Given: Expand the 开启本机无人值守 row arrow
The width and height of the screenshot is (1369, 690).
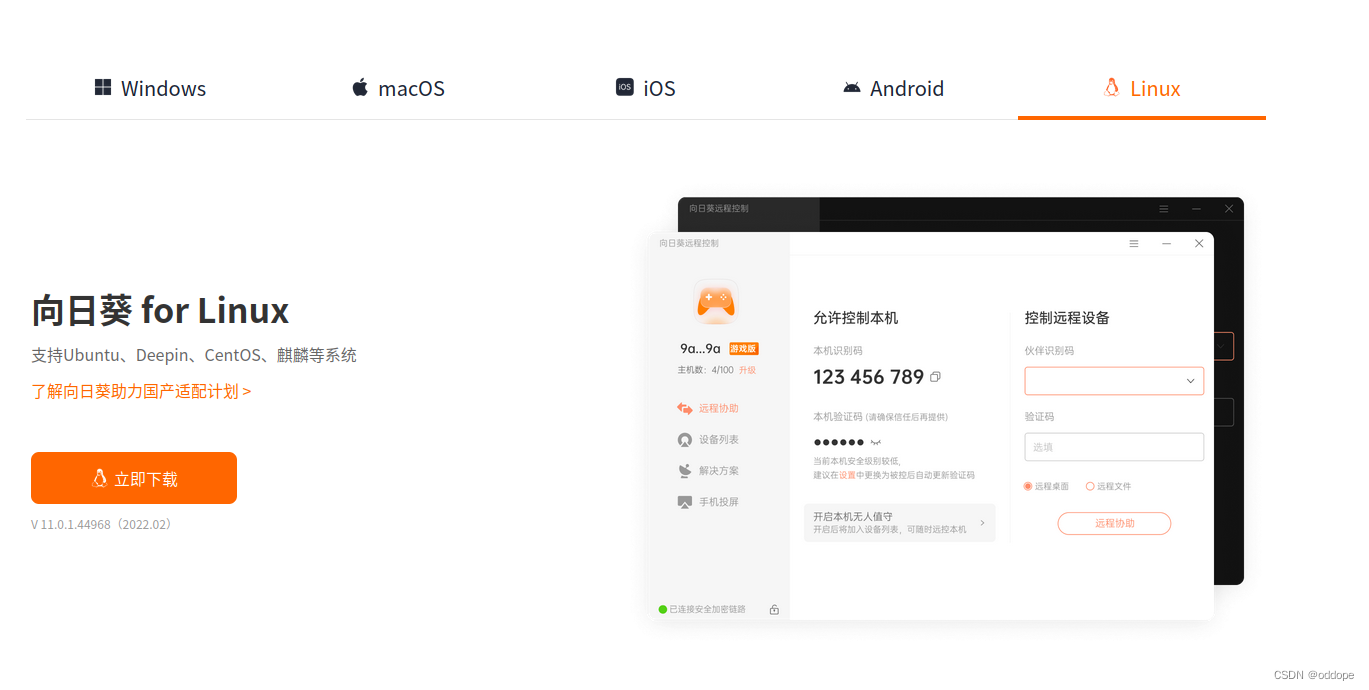Looking at the screenshot, I should pyautogui.click(x=982, y=523).
